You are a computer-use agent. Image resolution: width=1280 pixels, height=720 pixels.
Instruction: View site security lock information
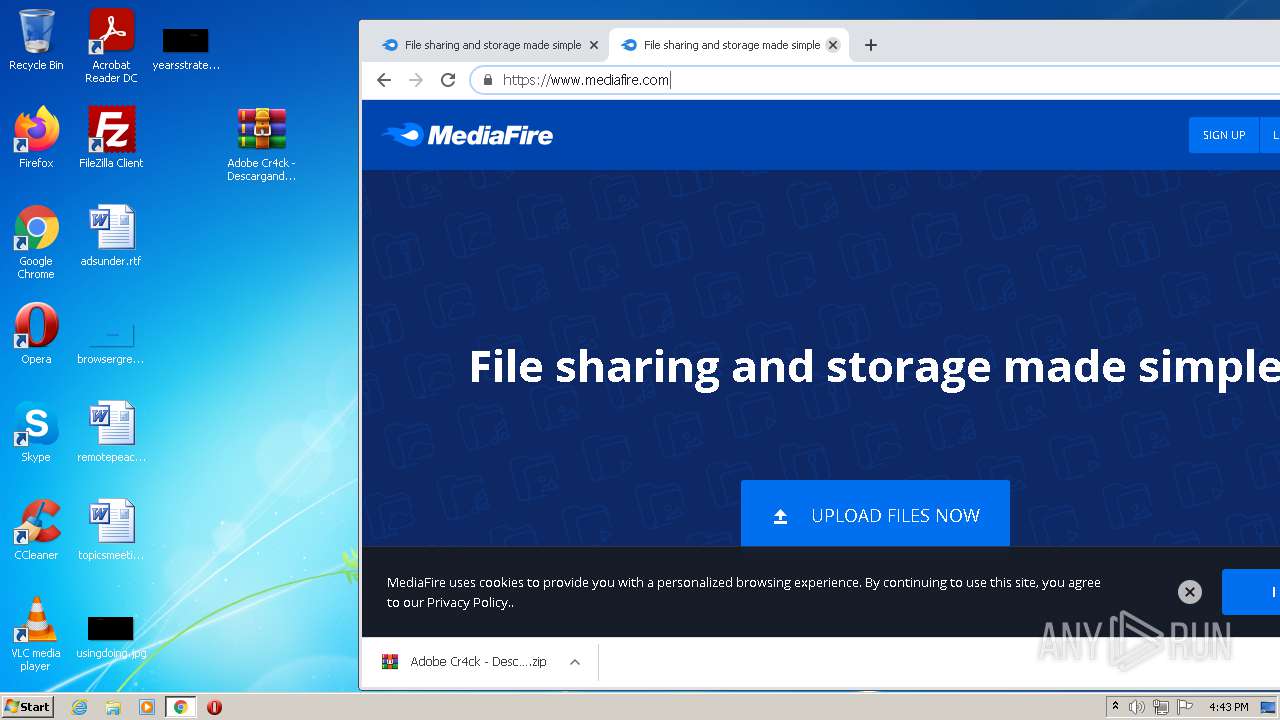coord(488,80)
